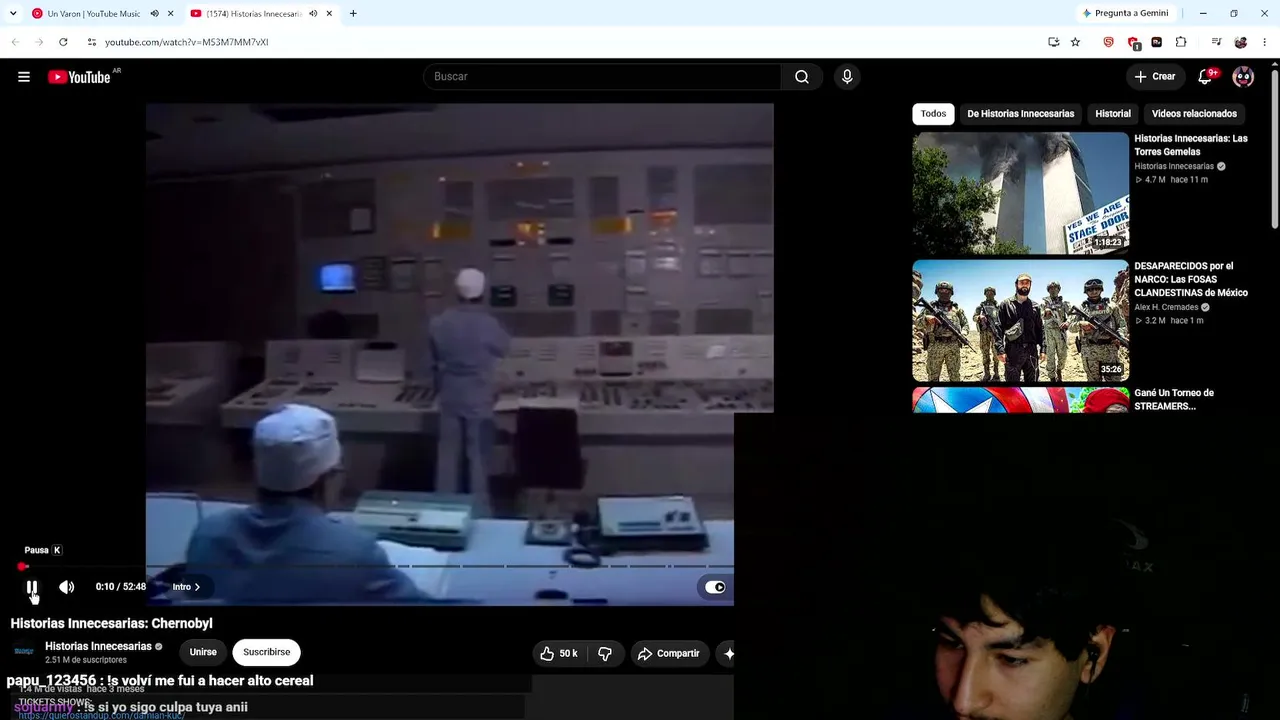Image resolution: width=1280 pixels, height=720 pixels.
Task: Open the YouTube hamburger guide menu
Action: coord(24,77)
